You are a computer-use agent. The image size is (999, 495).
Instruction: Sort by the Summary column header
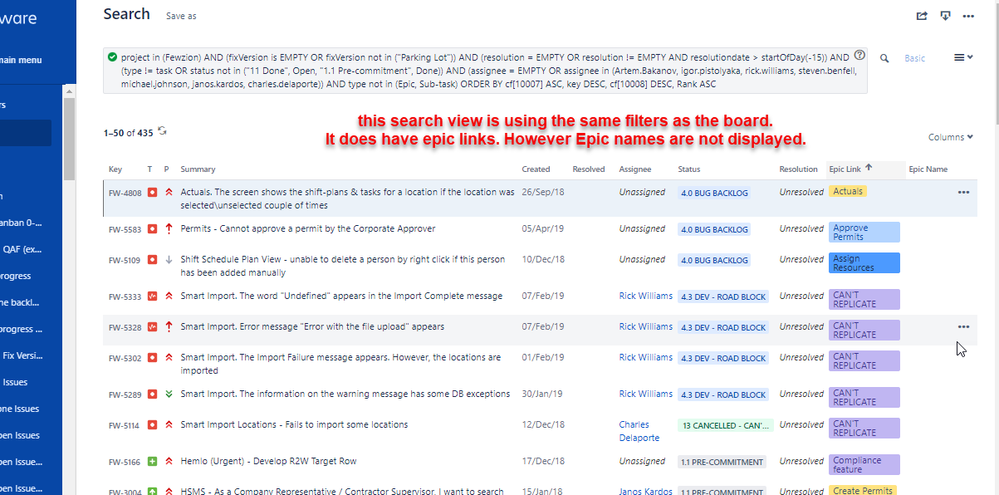[x=198, y=169]
